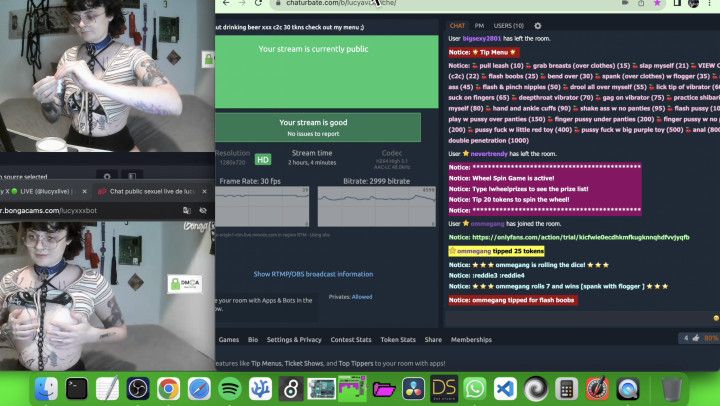This screenshot has height=406, width=720.
Task: Click translate icon in Bongacams address bar
Action: click(186, 210)
